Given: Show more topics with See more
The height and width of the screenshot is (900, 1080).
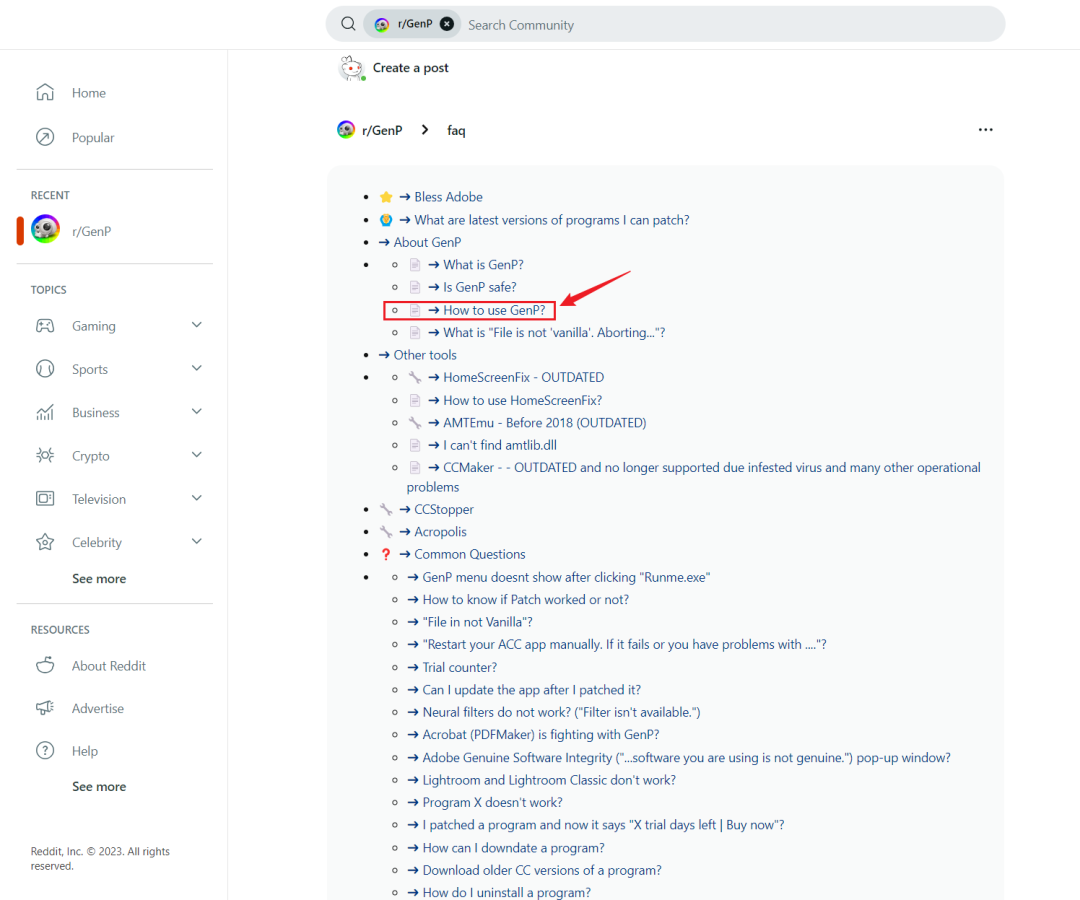Looking at the screenshot, I should point(99,579).
